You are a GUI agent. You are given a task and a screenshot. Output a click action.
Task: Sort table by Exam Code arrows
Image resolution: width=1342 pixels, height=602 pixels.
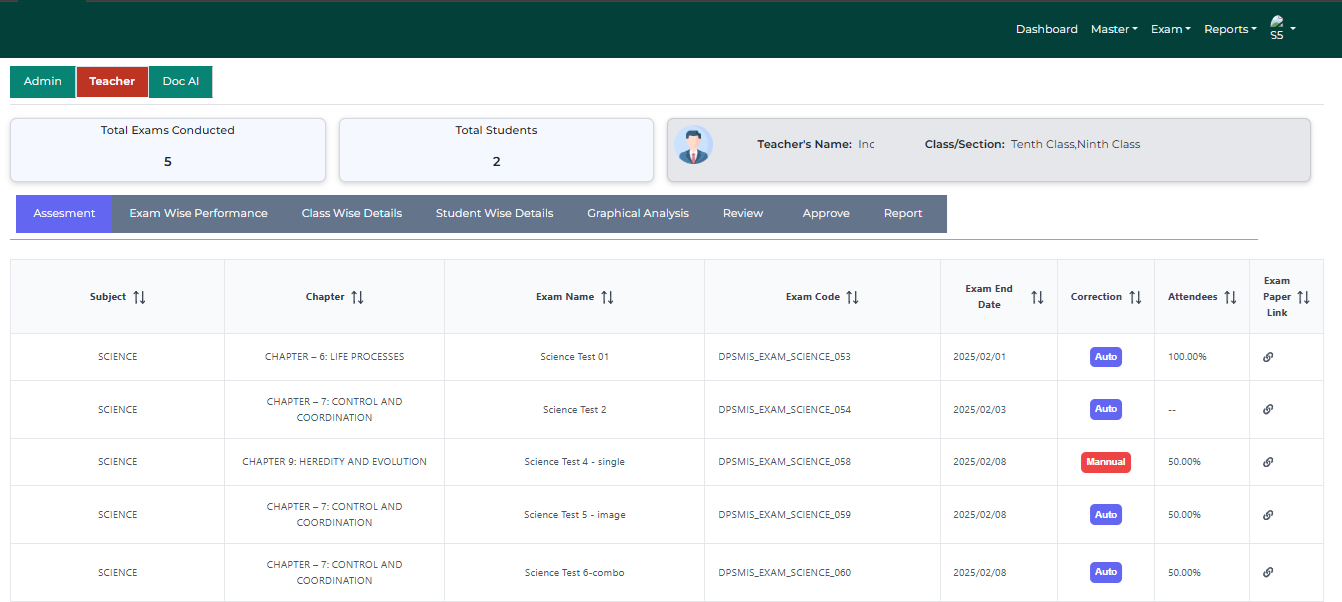coord(852,297)
